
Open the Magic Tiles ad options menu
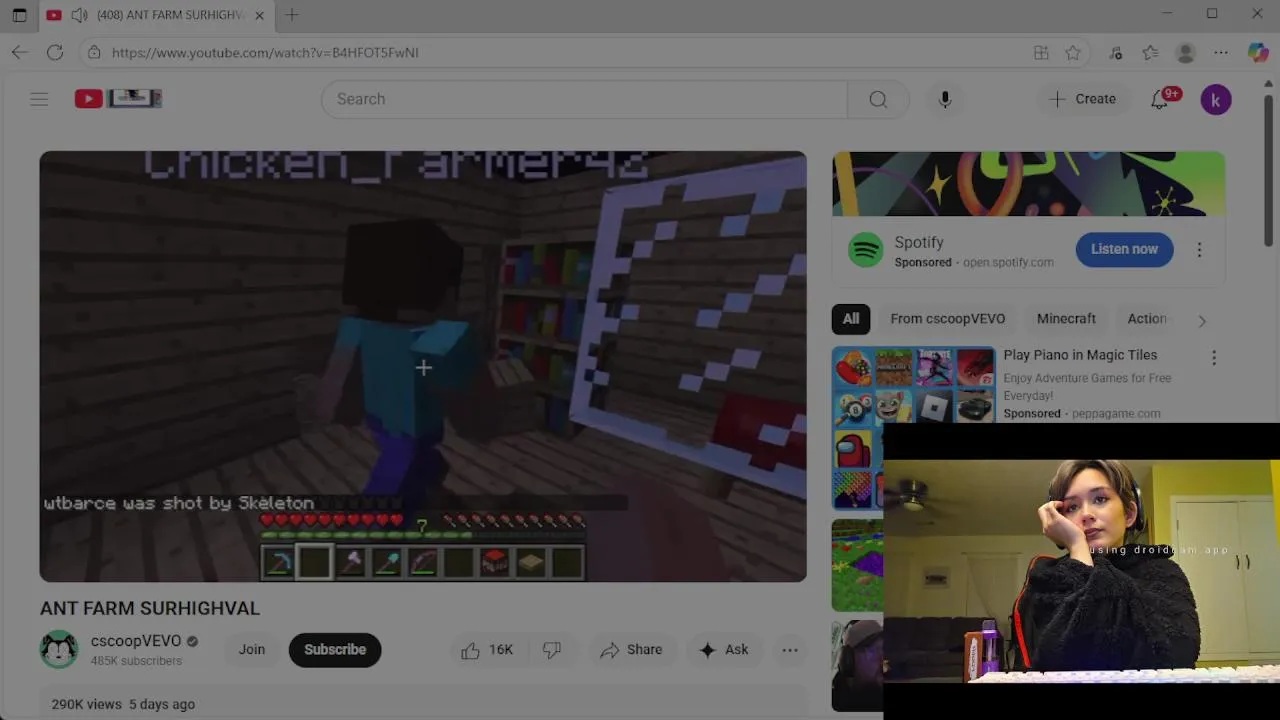tap(1214, 357)
